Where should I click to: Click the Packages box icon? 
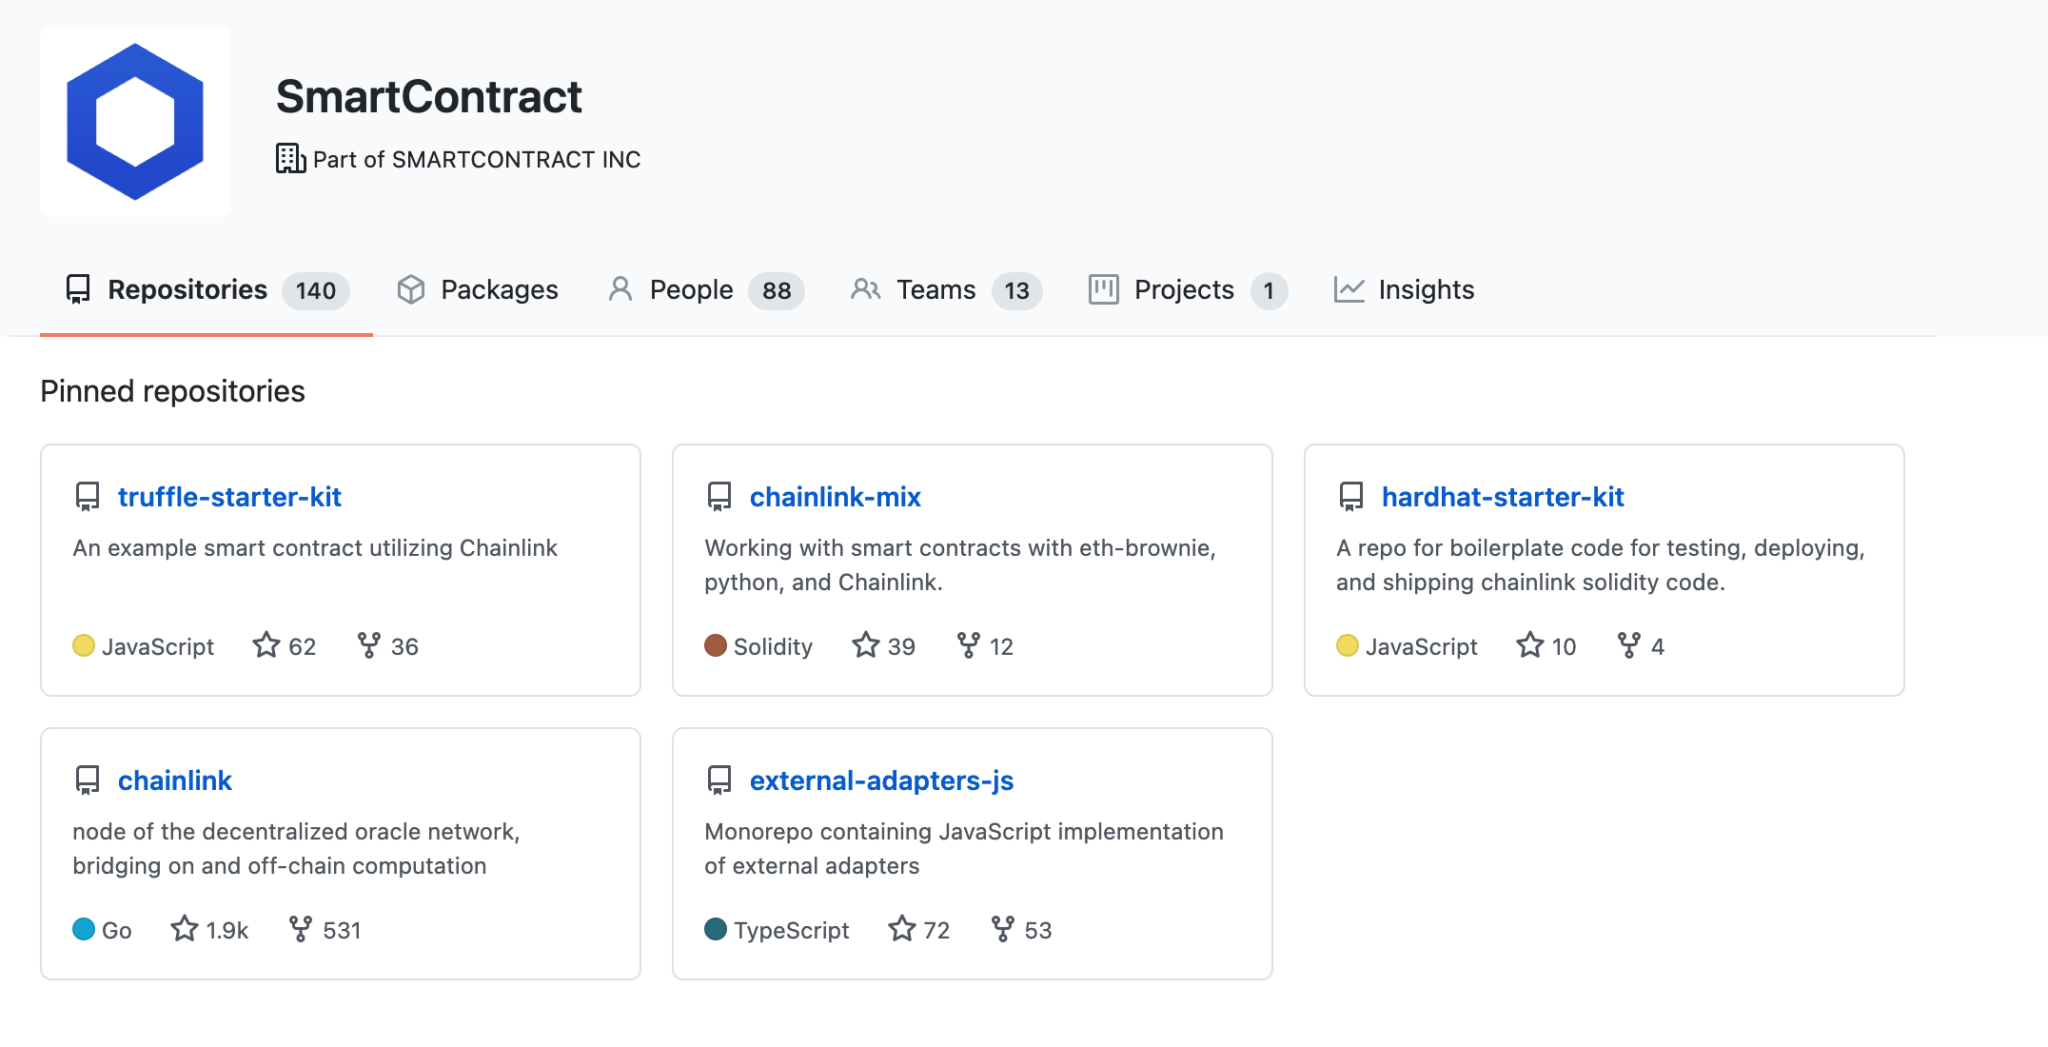pyautogui.click(x=411, y=290)
